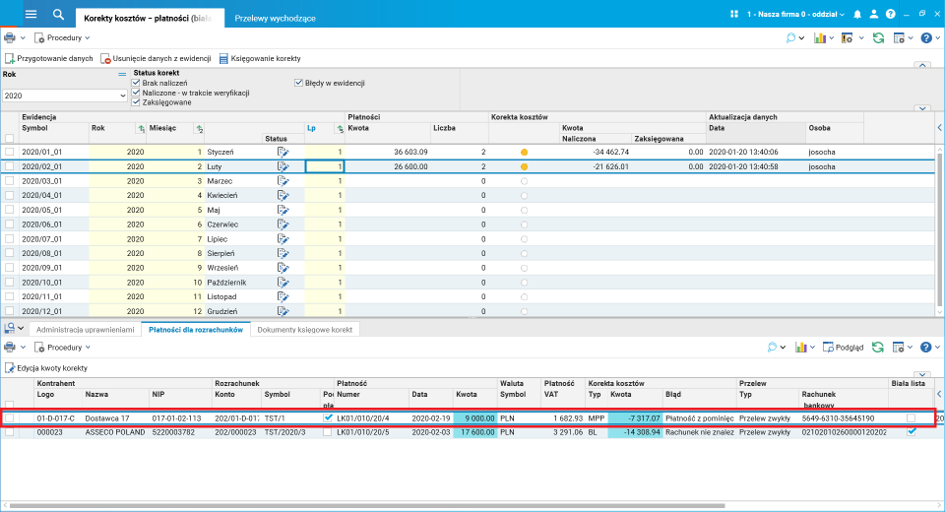Open the hamburger main menu
Viewport: 945px width, 512px height.
(x=31, y=14)
